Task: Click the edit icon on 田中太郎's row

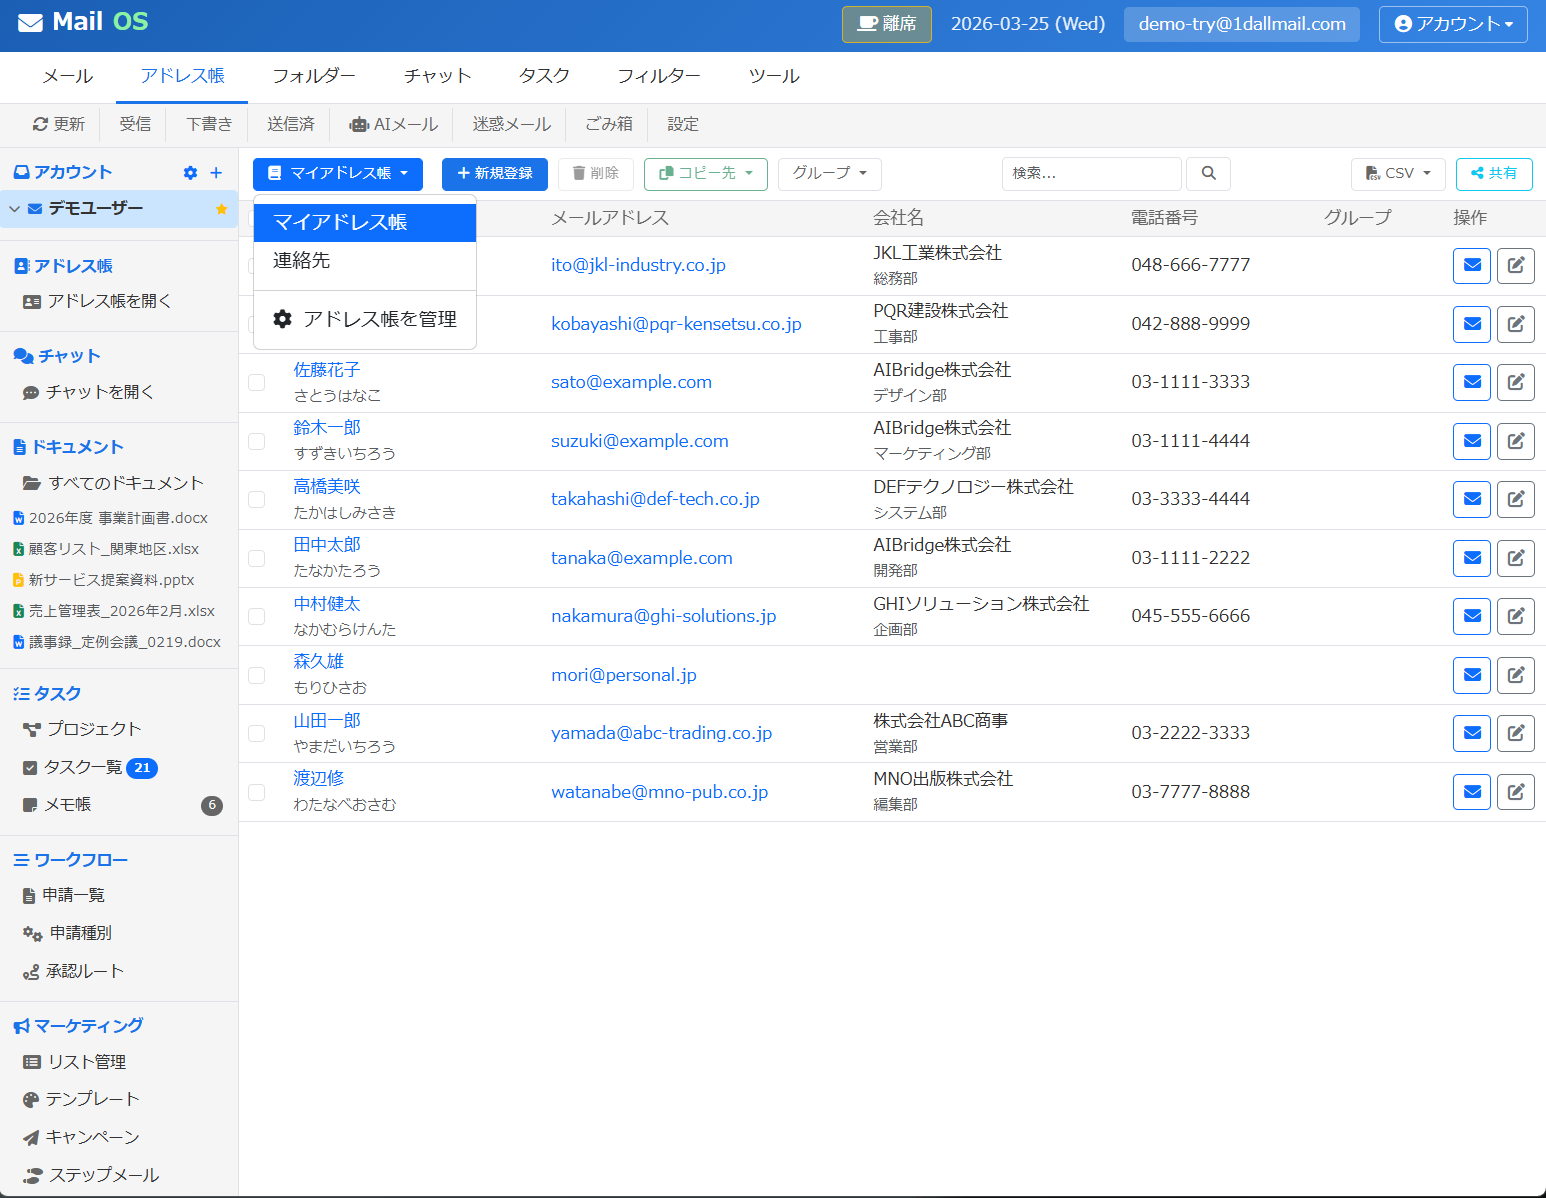Action: click(1515, 558)
